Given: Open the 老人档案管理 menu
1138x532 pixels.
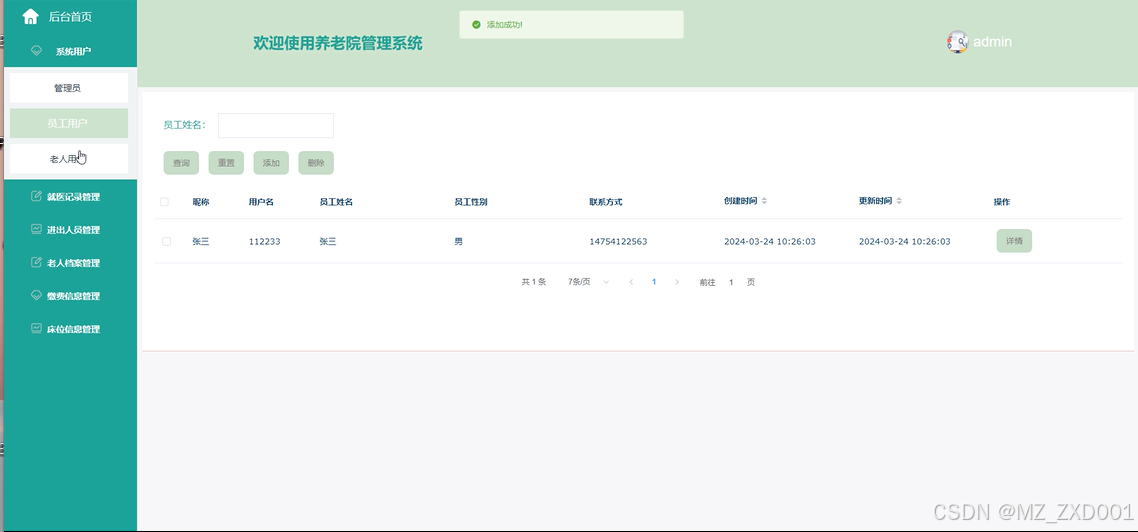Looking at the screenshot, I should [70, 262].
